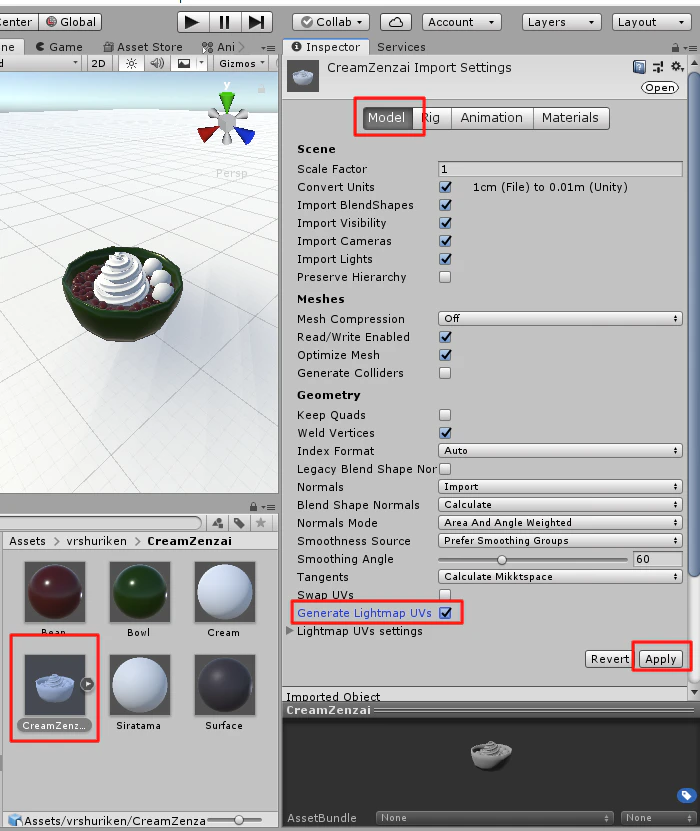Select the Surface material thumbnail

pos(225,685)
